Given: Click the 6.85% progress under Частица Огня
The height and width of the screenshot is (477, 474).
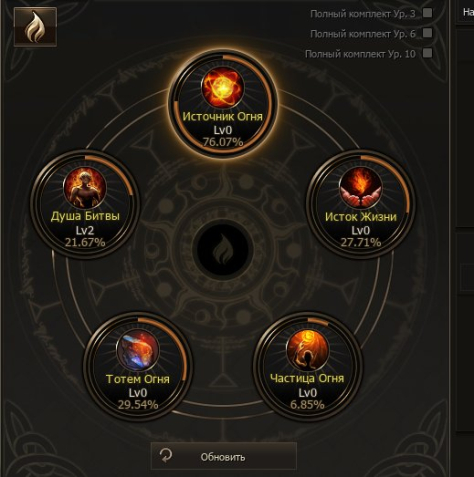Looking at the screenshot, I should (x=307, y=405).
